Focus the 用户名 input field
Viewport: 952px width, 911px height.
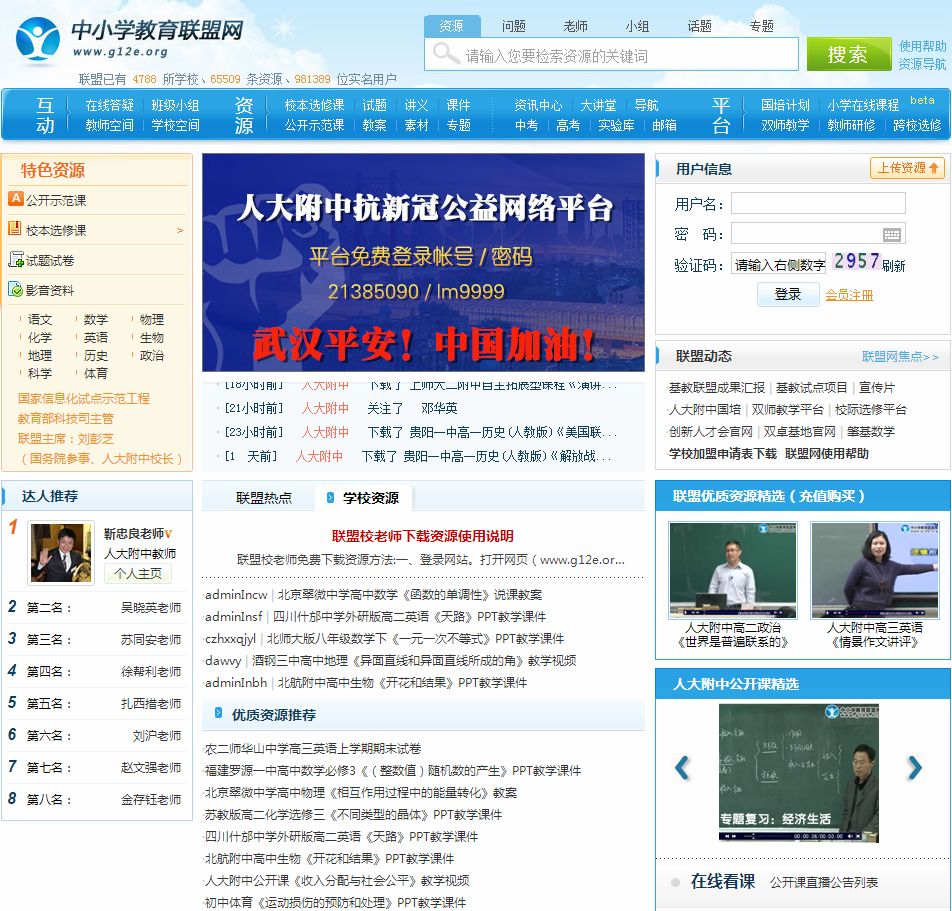click(818, 203)
